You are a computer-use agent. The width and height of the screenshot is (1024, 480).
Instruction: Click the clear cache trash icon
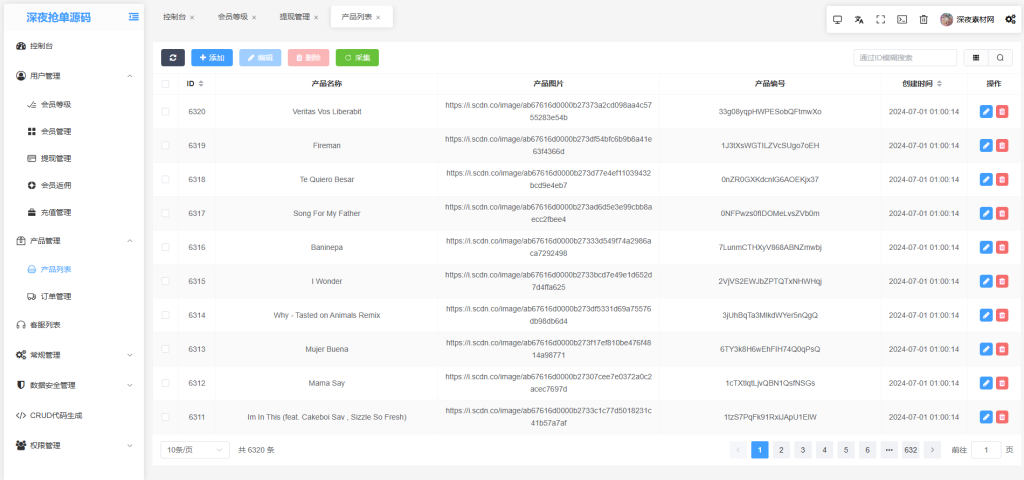[923, 19]
